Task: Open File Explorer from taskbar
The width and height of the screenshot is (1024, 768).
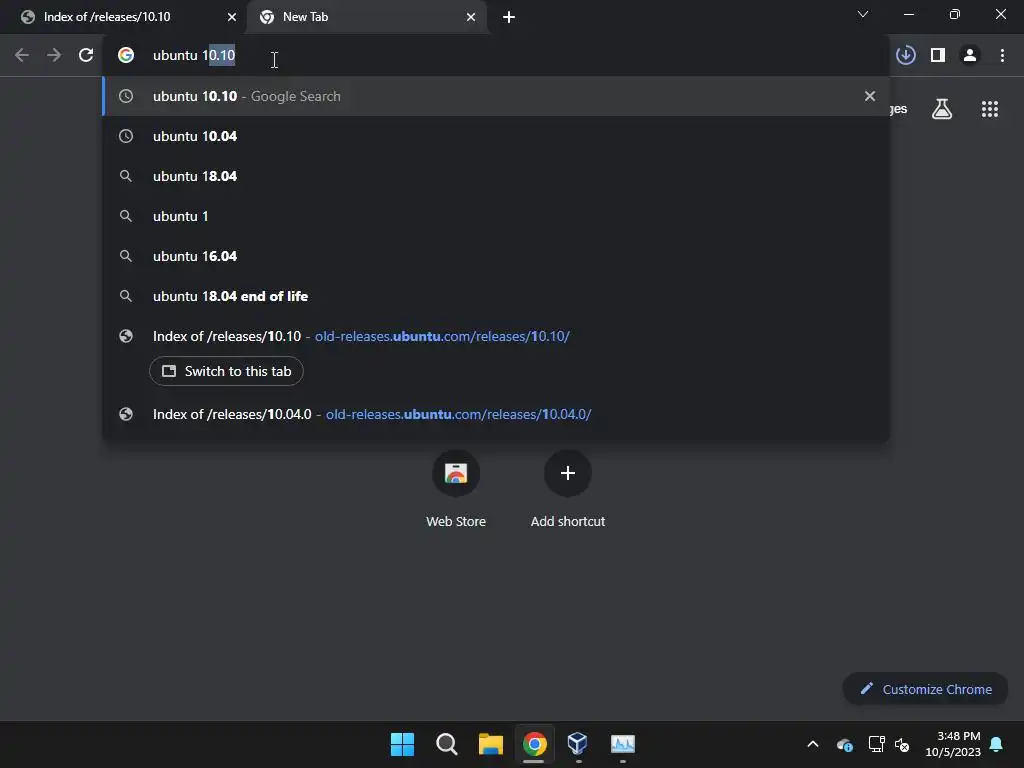Action: coord(490,744)
